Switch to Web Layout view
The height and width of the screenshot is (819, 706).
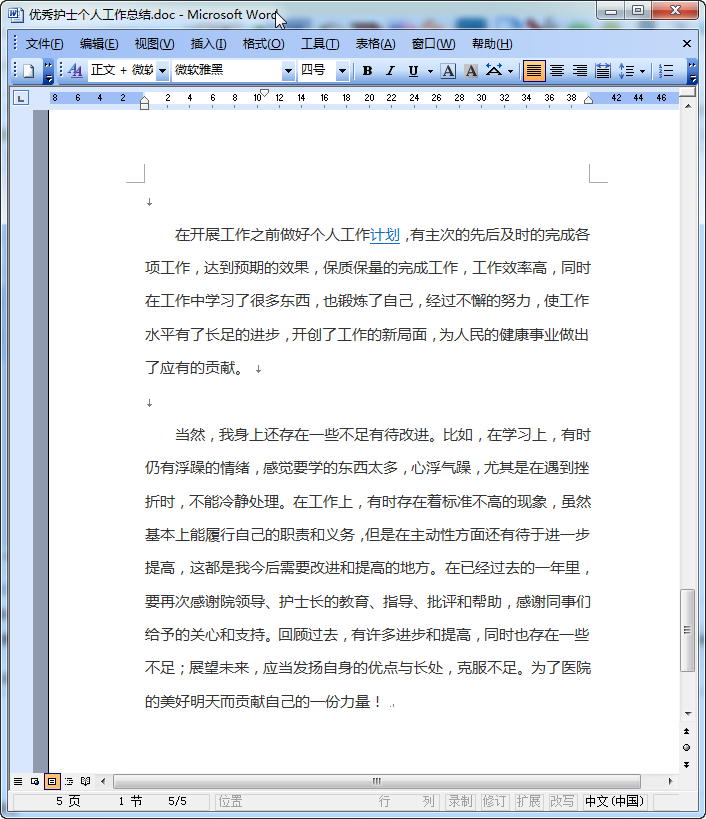click(35, 781)
